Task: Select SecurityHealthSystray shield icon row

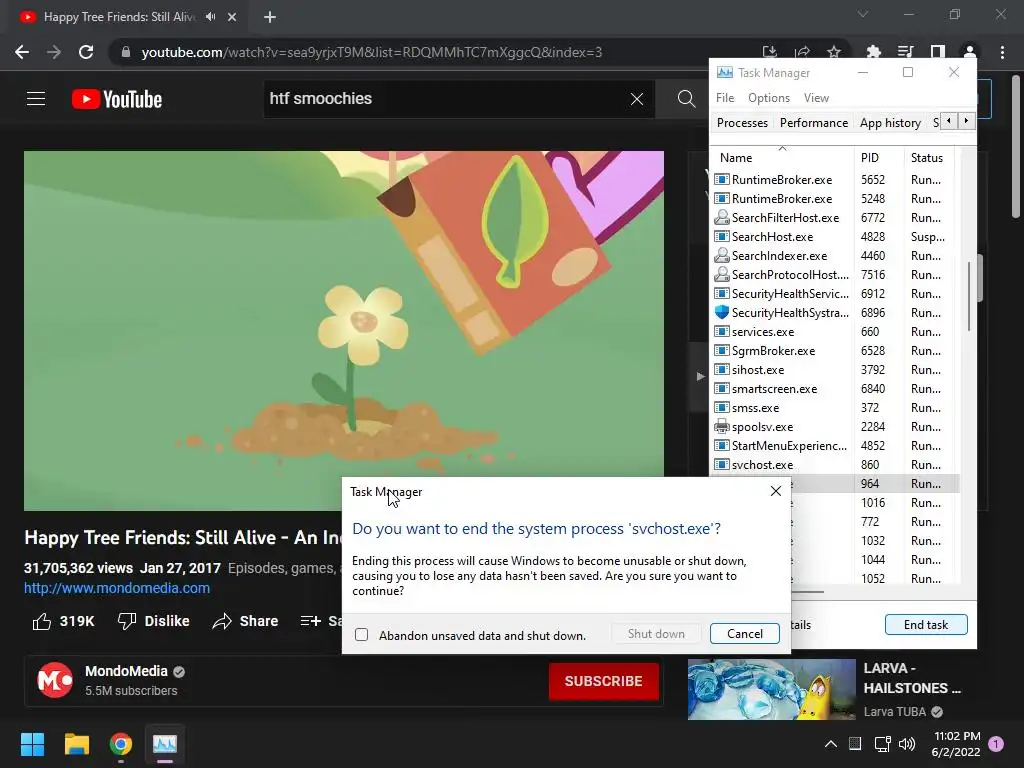Action: (835, 313)
